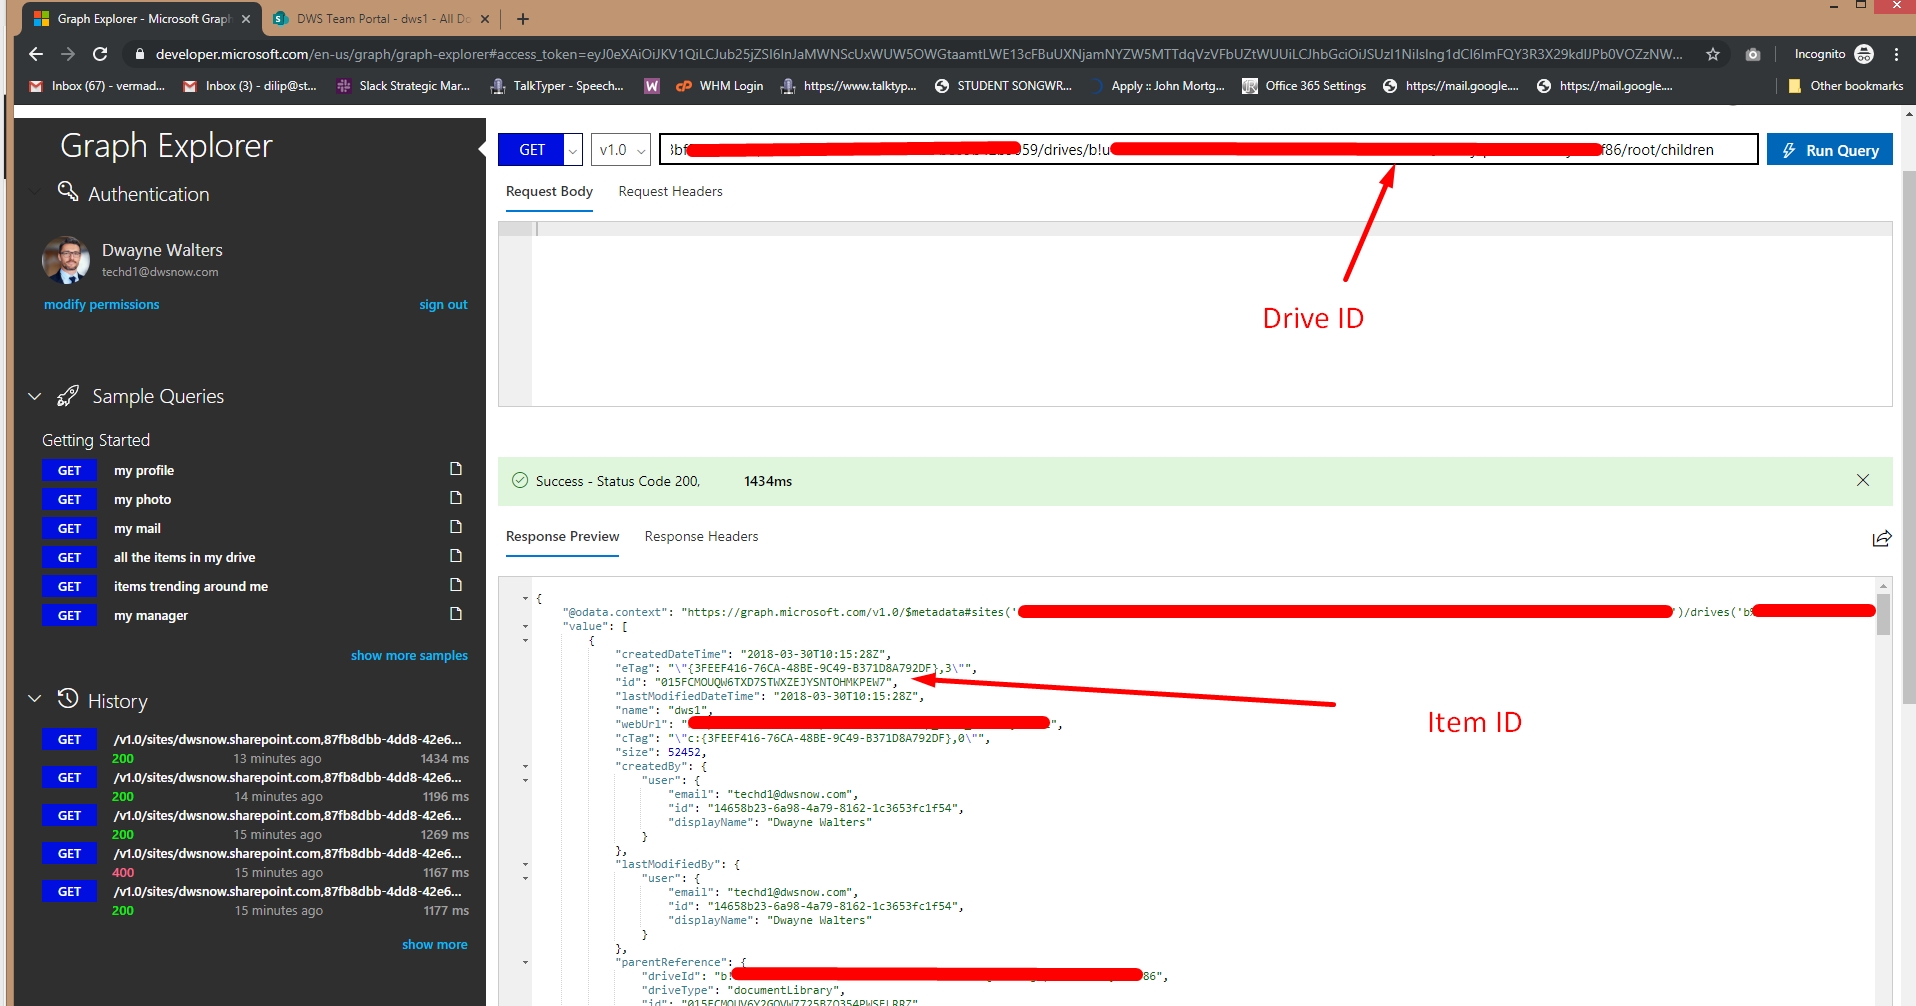Bookmark this page with the star icon
This screenshot has width=1916, height=1006.
1713,54
